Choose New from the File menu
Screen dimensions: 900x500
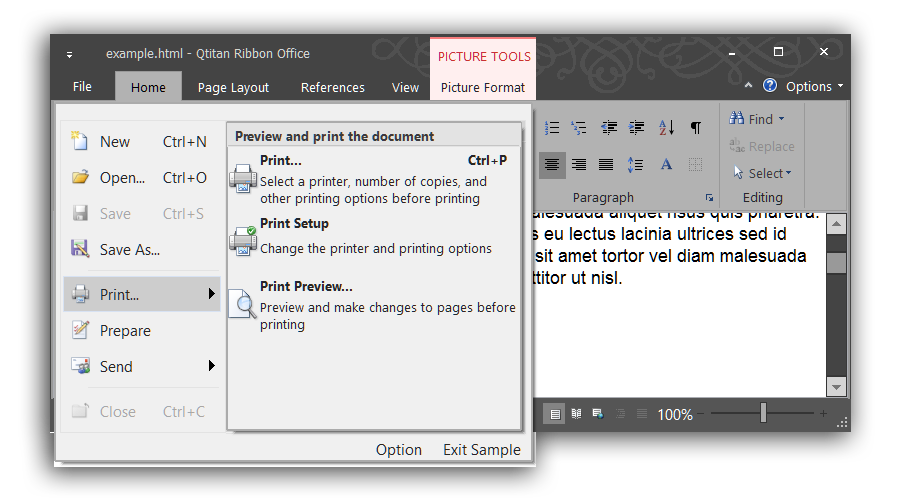coord(114,142)
